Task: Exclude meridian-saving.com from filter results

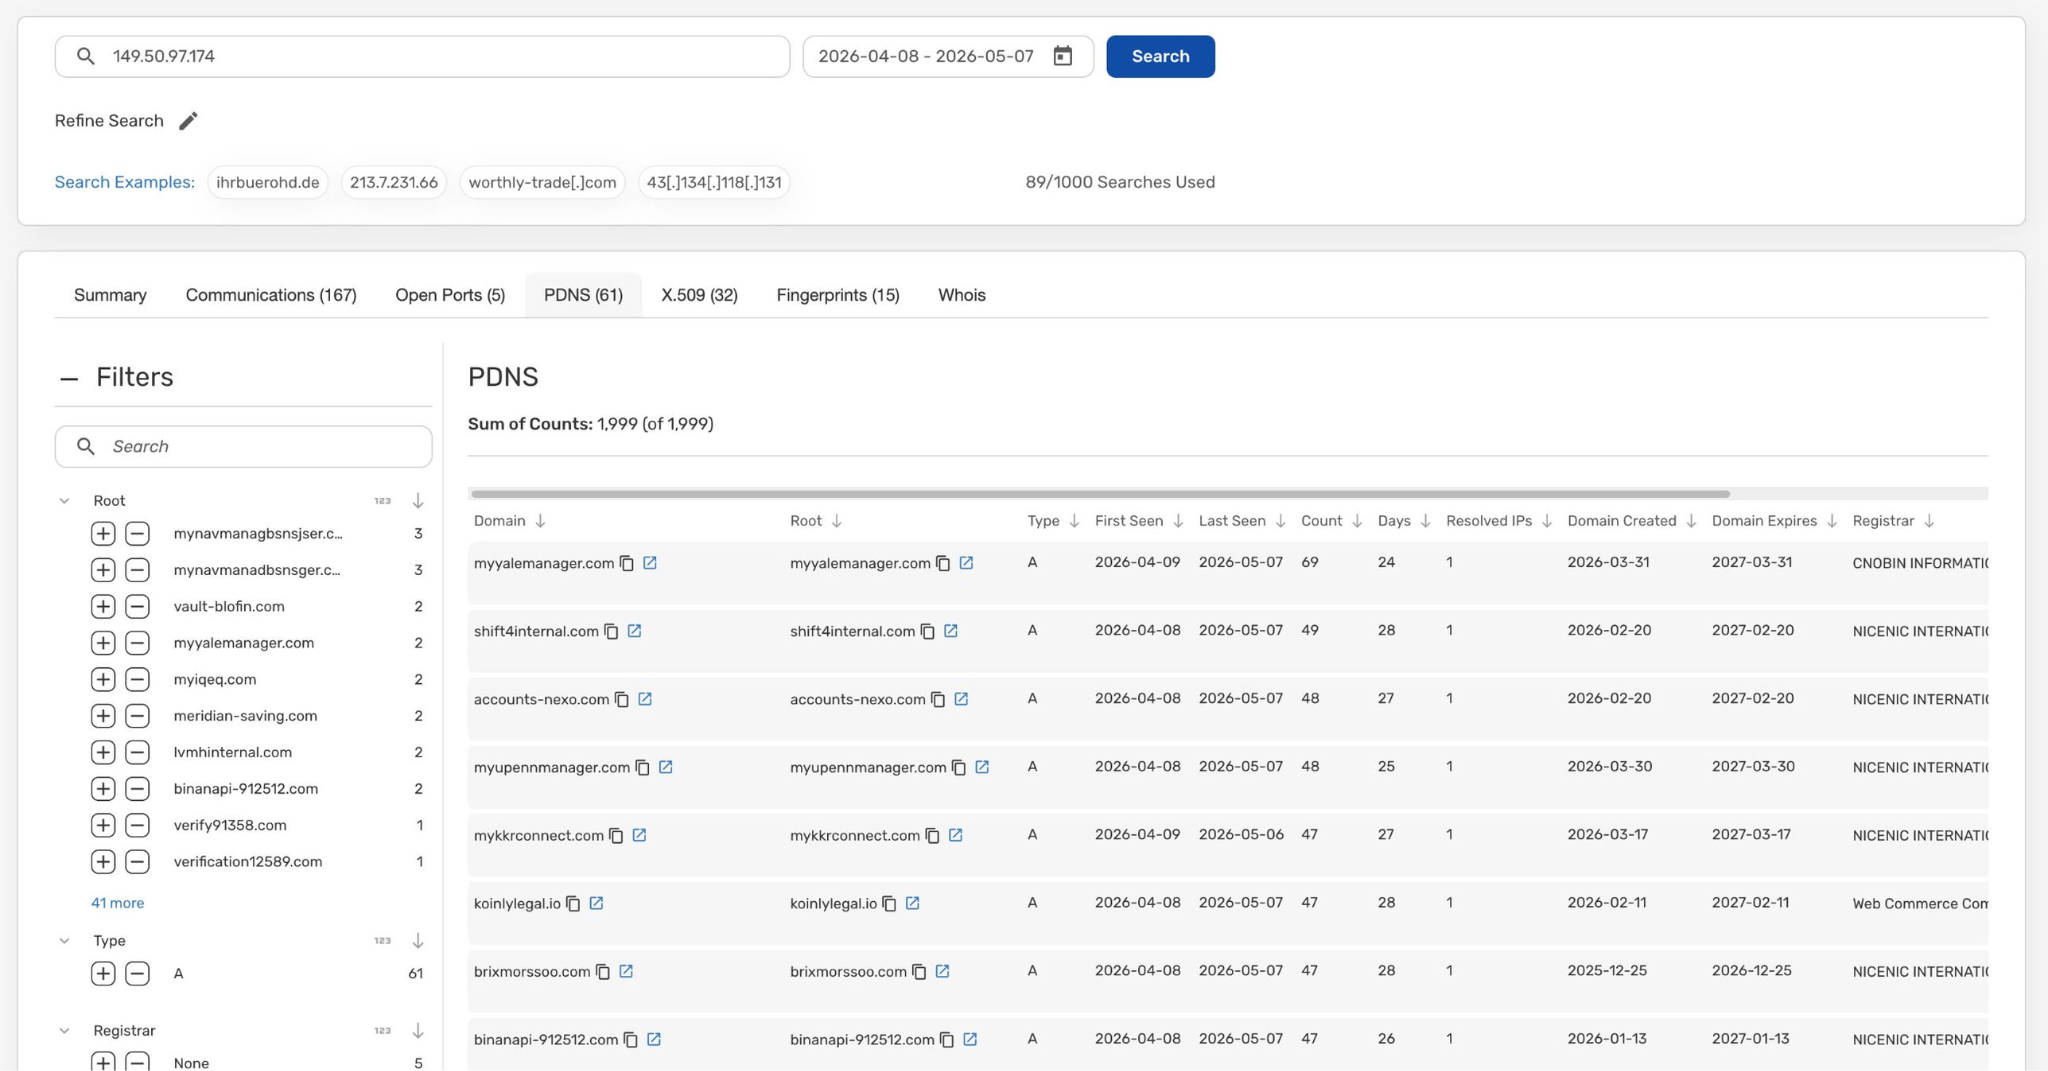Action: pyautogui.click(x=137, y=716)
